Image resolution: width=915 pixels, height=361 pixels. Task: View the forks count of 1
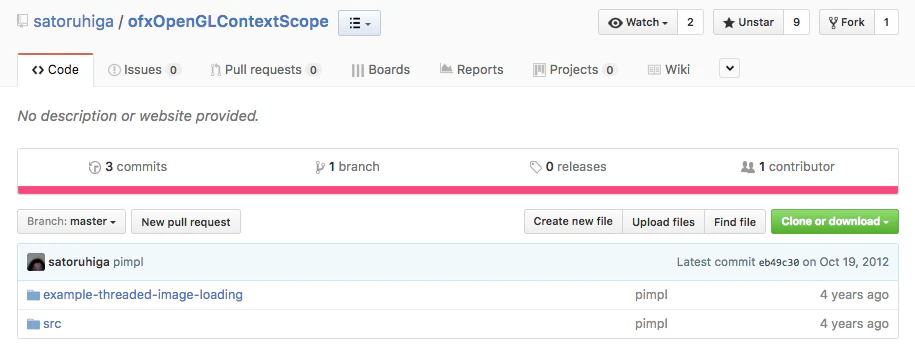(x=886, y=23)
